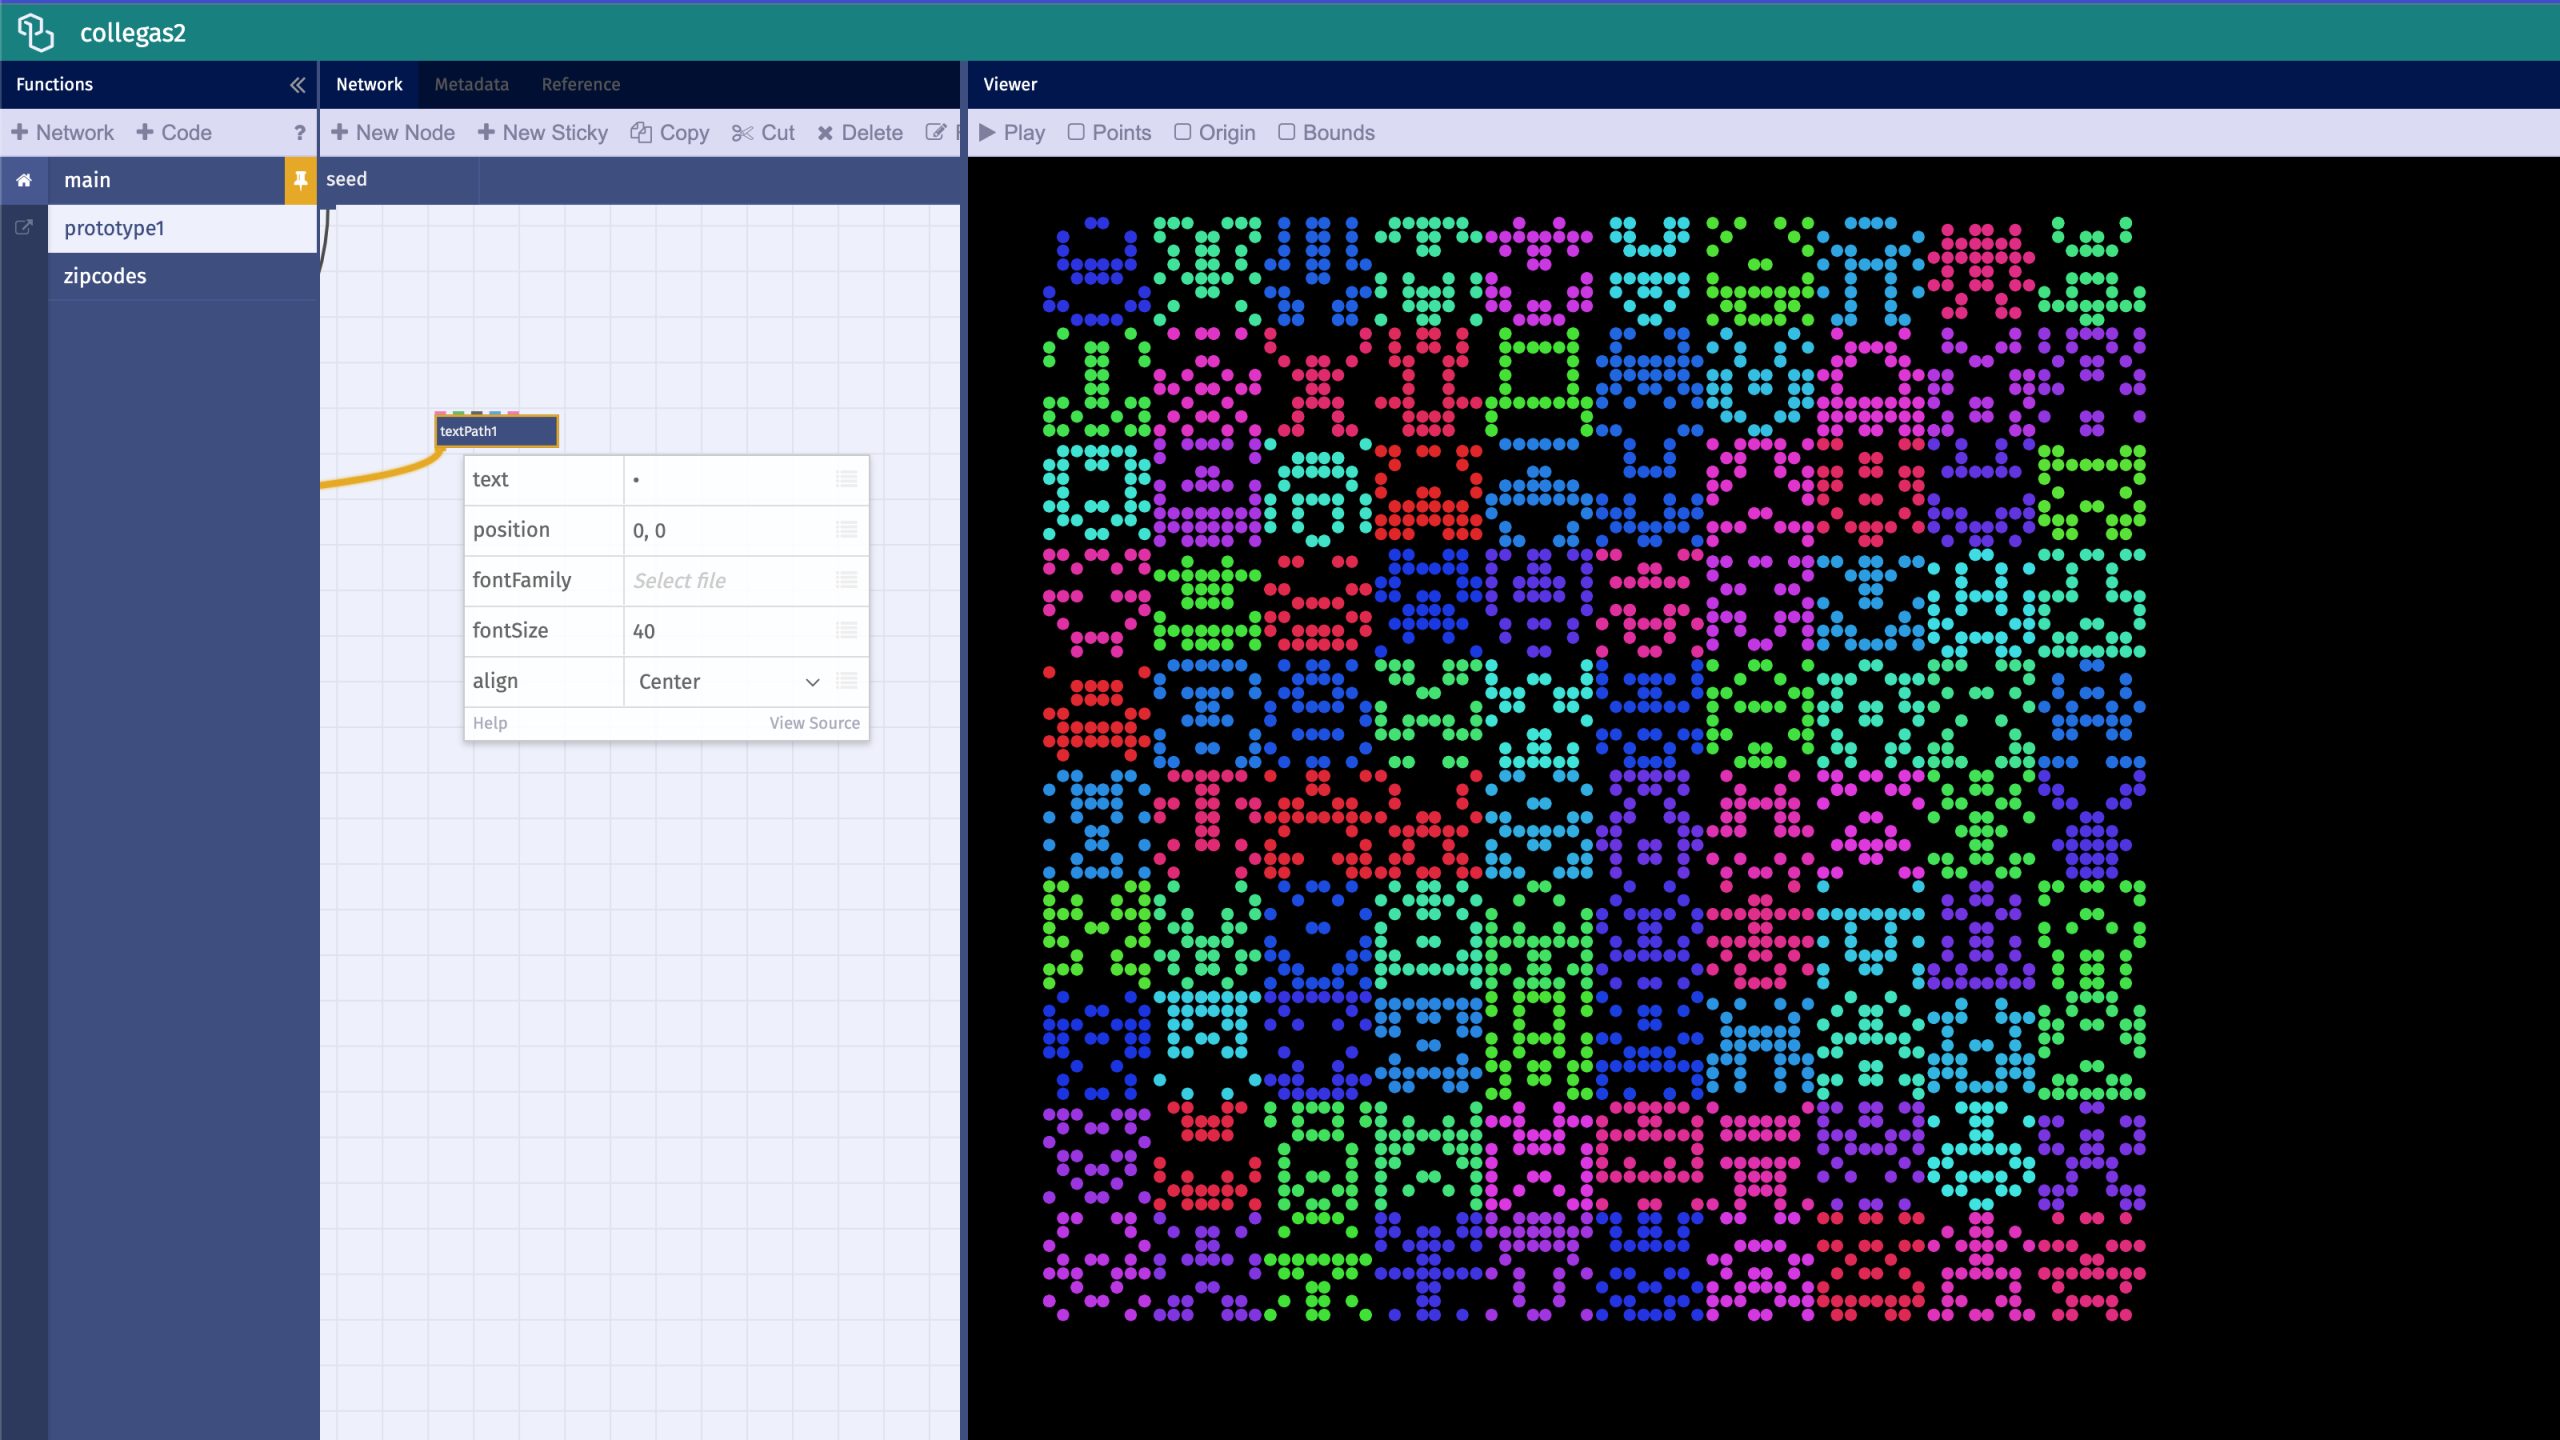Select the zipcodes tree item
The image size is (2560, 1440).
(x=104, y=274)
